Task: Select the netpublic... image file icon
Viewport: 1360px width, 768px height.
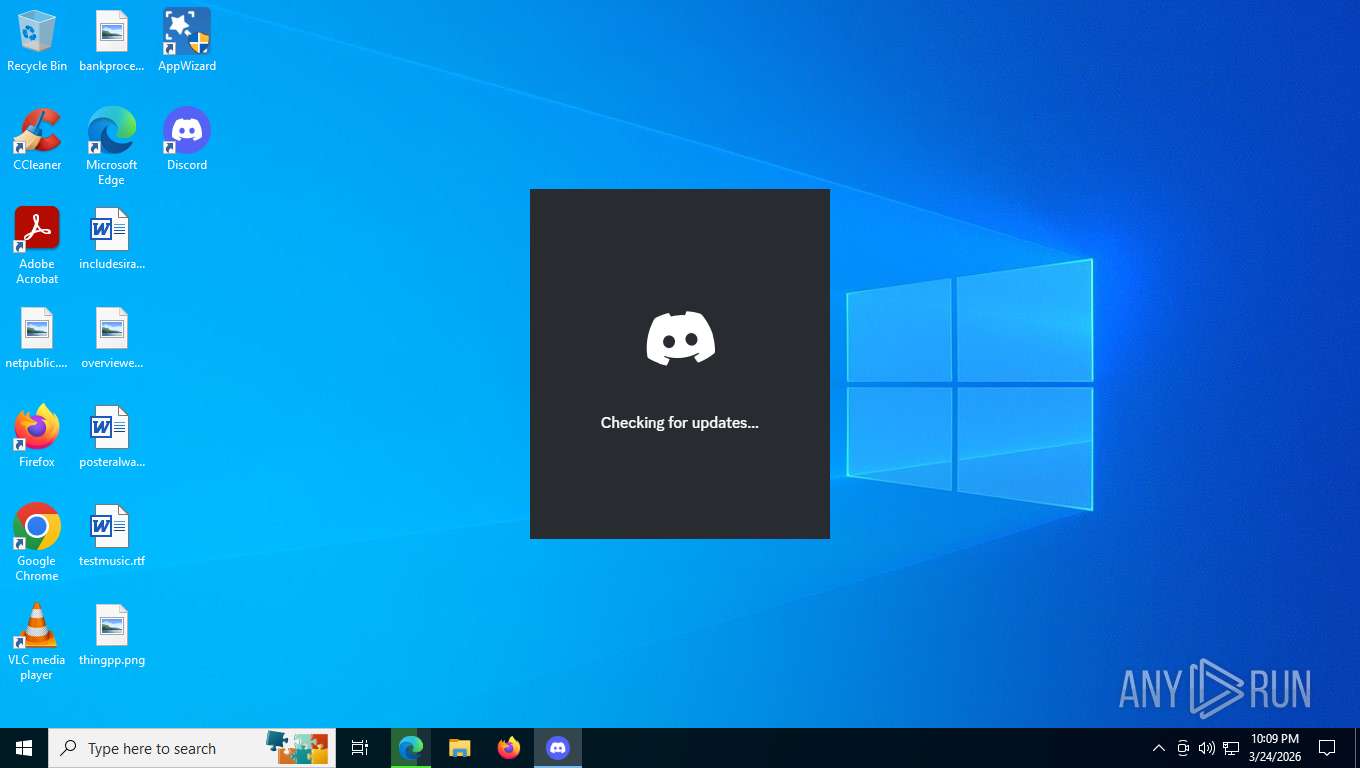Action: (37, 338)
